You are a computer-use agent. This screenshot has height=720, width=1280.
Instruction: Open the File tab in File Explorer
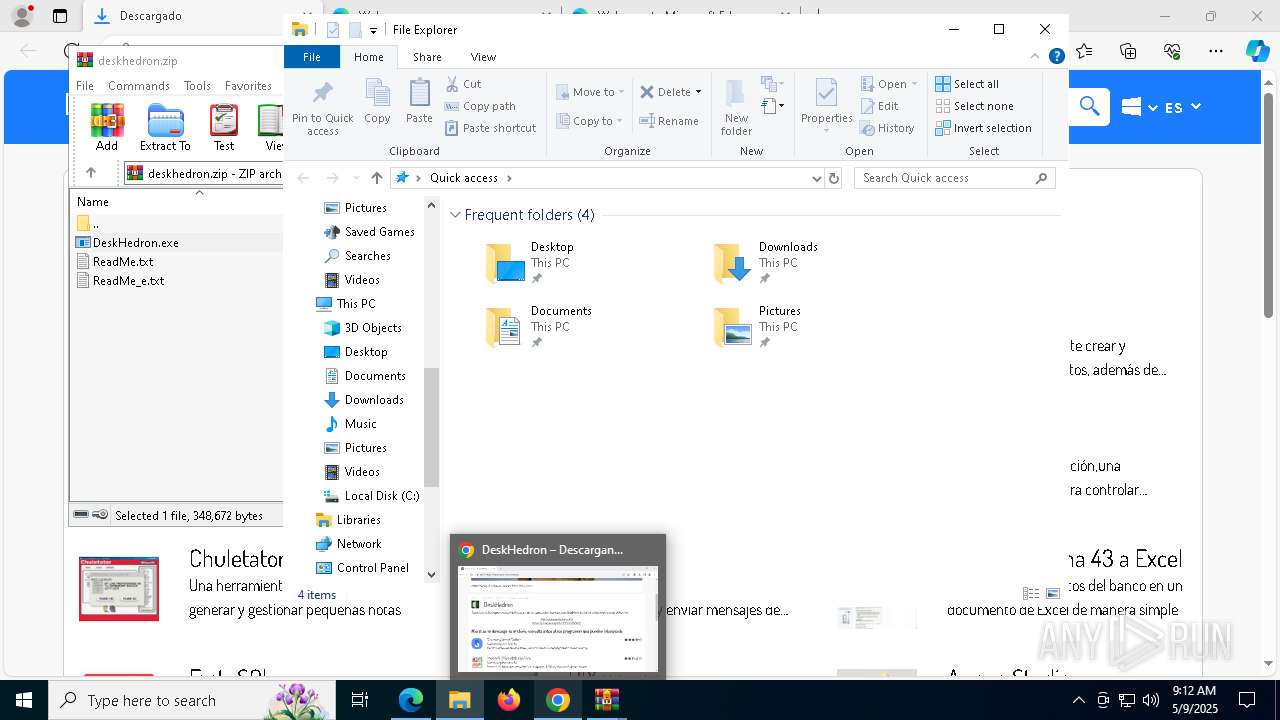312,57
